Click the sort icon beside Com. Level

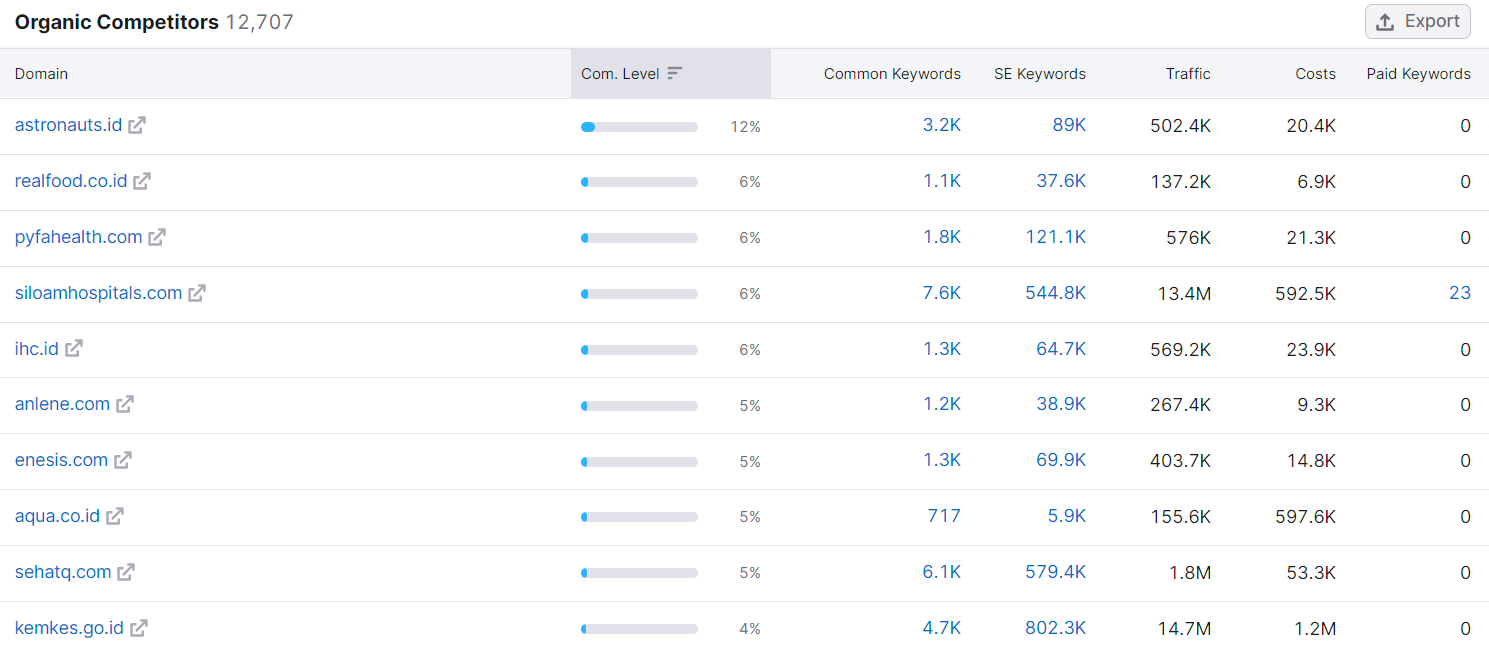(675, 73)
